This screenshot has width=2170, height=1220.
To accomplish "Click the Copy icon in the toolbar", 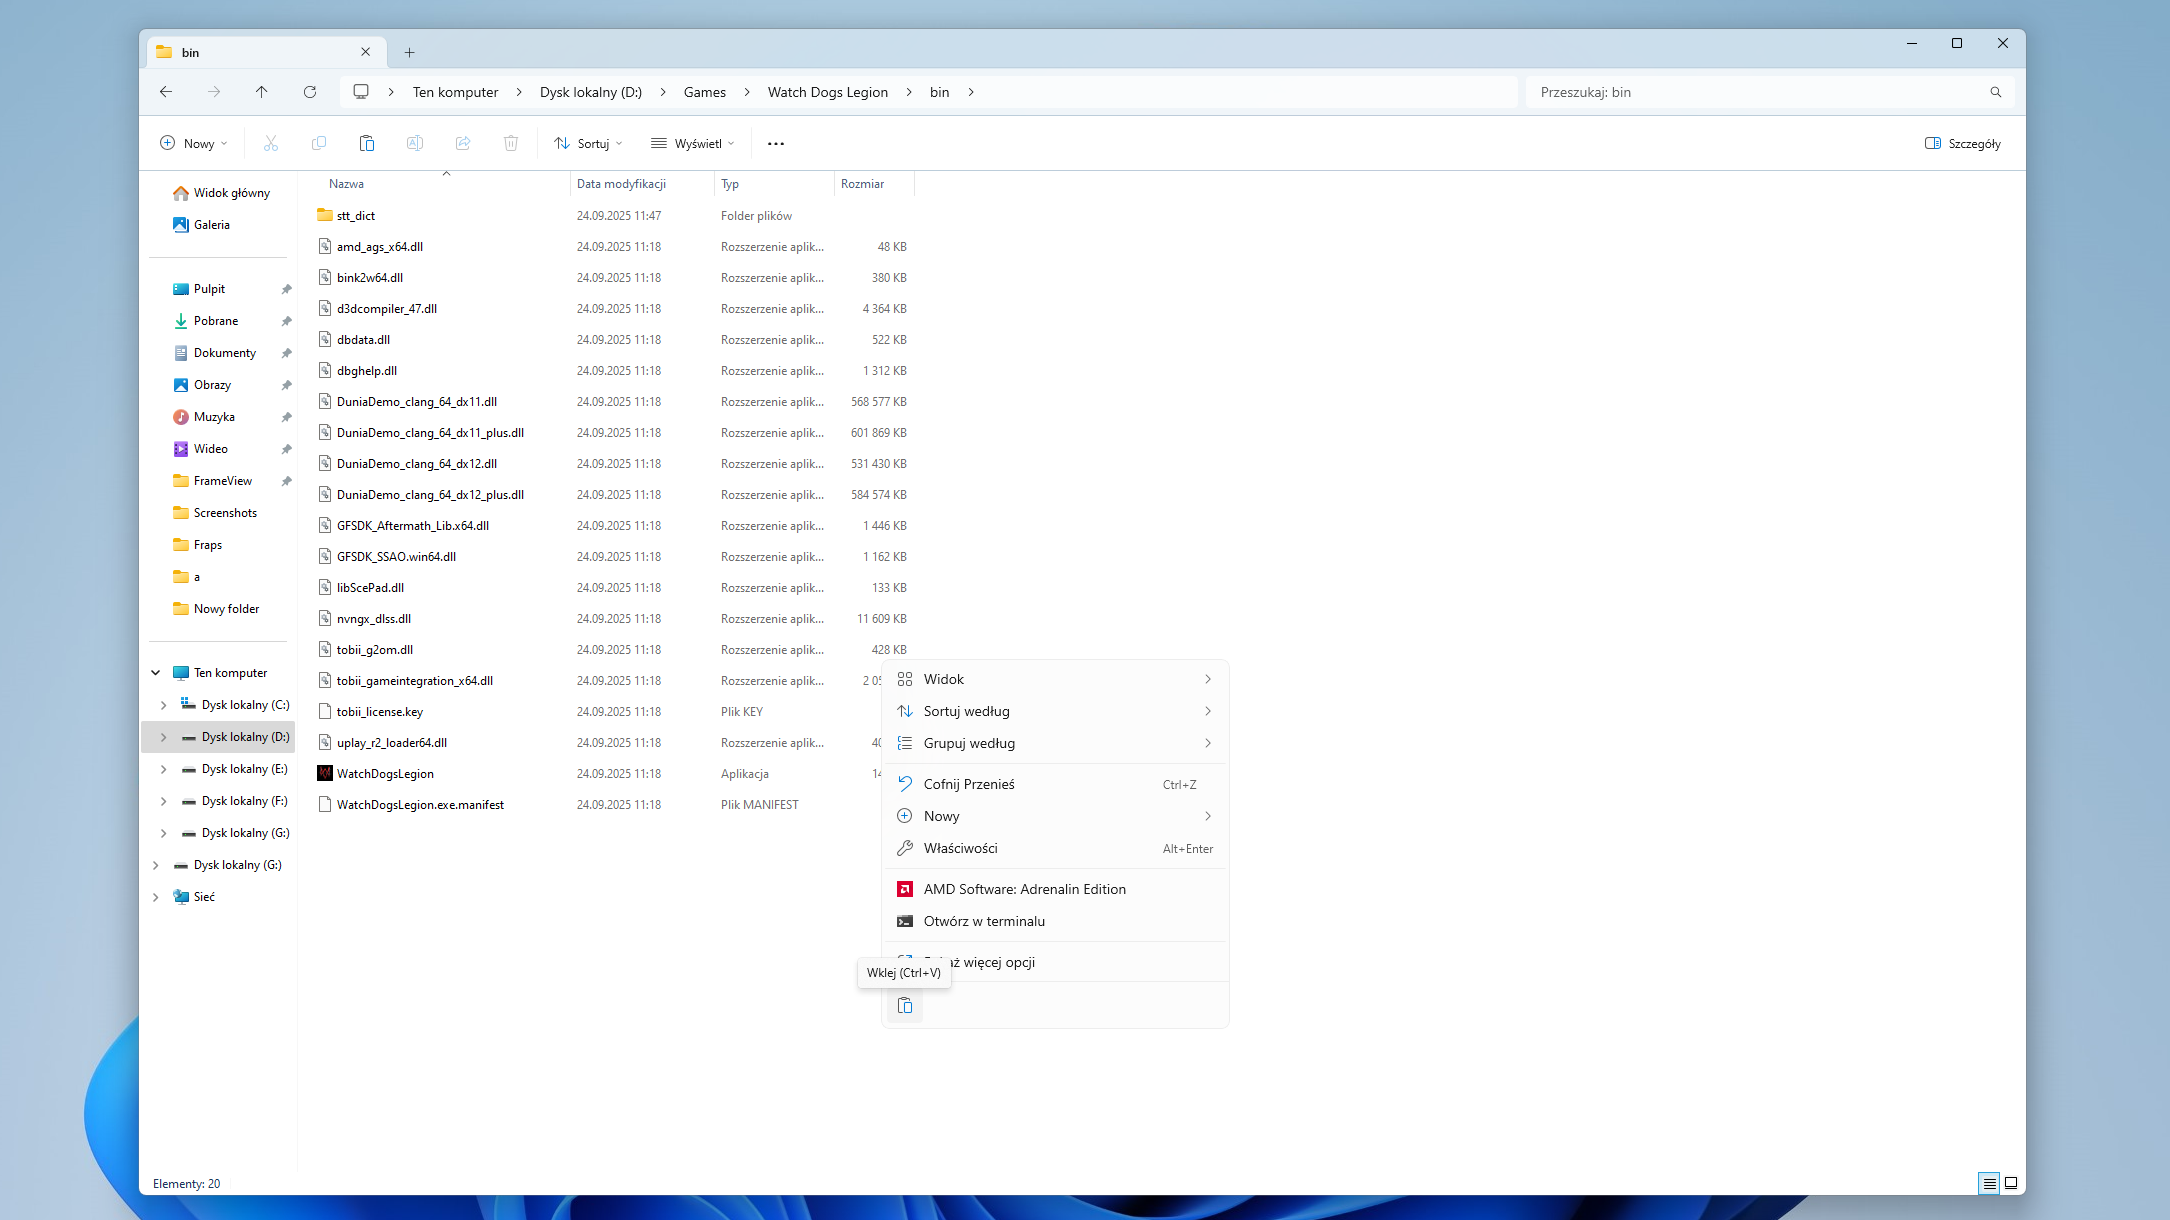I will tap(319, 144).
